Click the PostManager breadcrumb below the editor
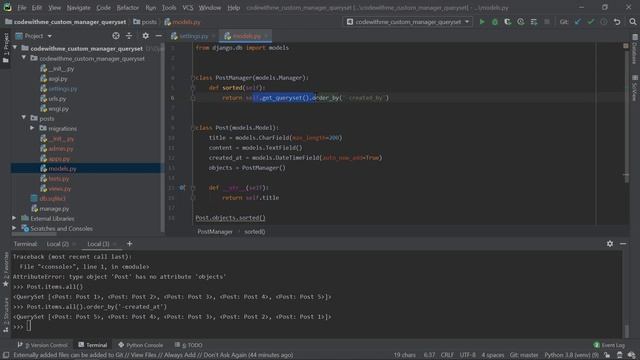The image size is (640, 360). [x=215, y=231]
